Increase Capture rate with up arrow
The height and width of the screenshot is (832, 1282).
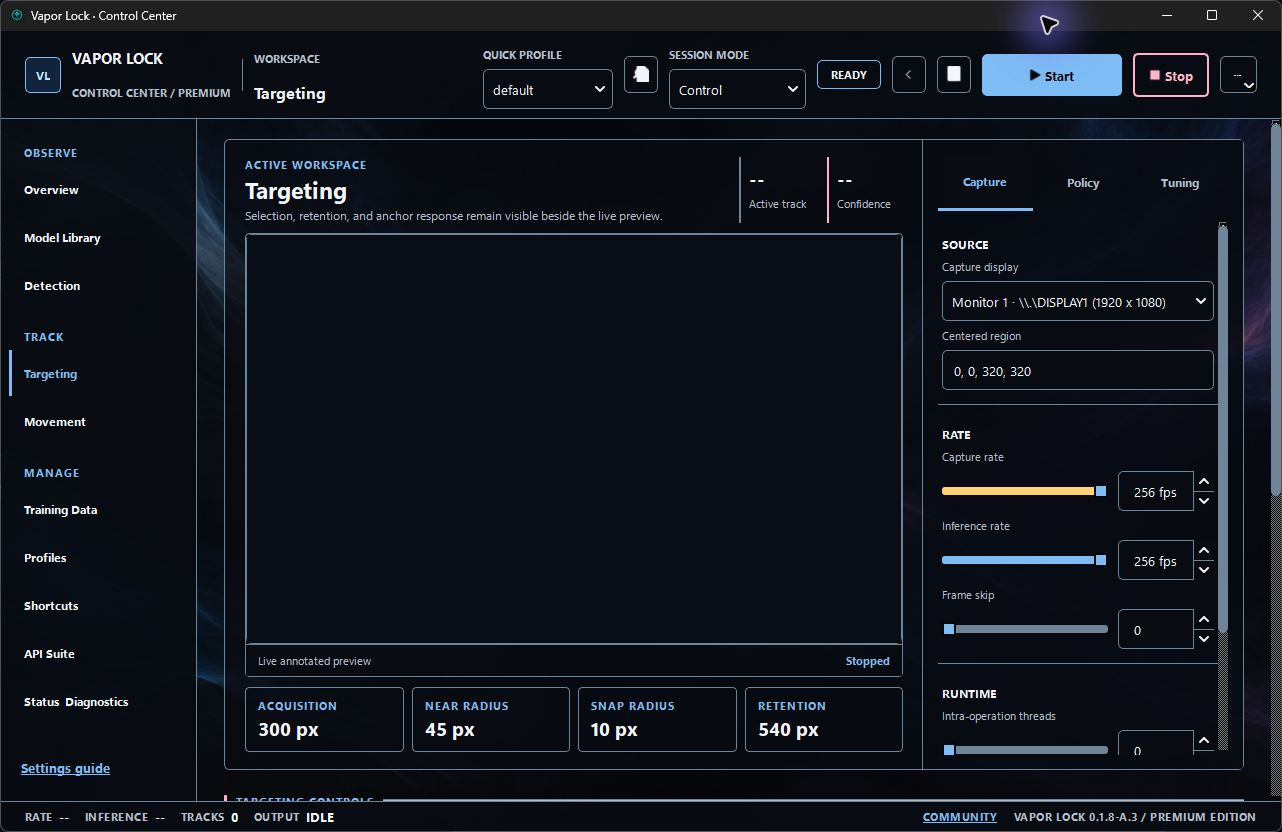pos(1204,482)
